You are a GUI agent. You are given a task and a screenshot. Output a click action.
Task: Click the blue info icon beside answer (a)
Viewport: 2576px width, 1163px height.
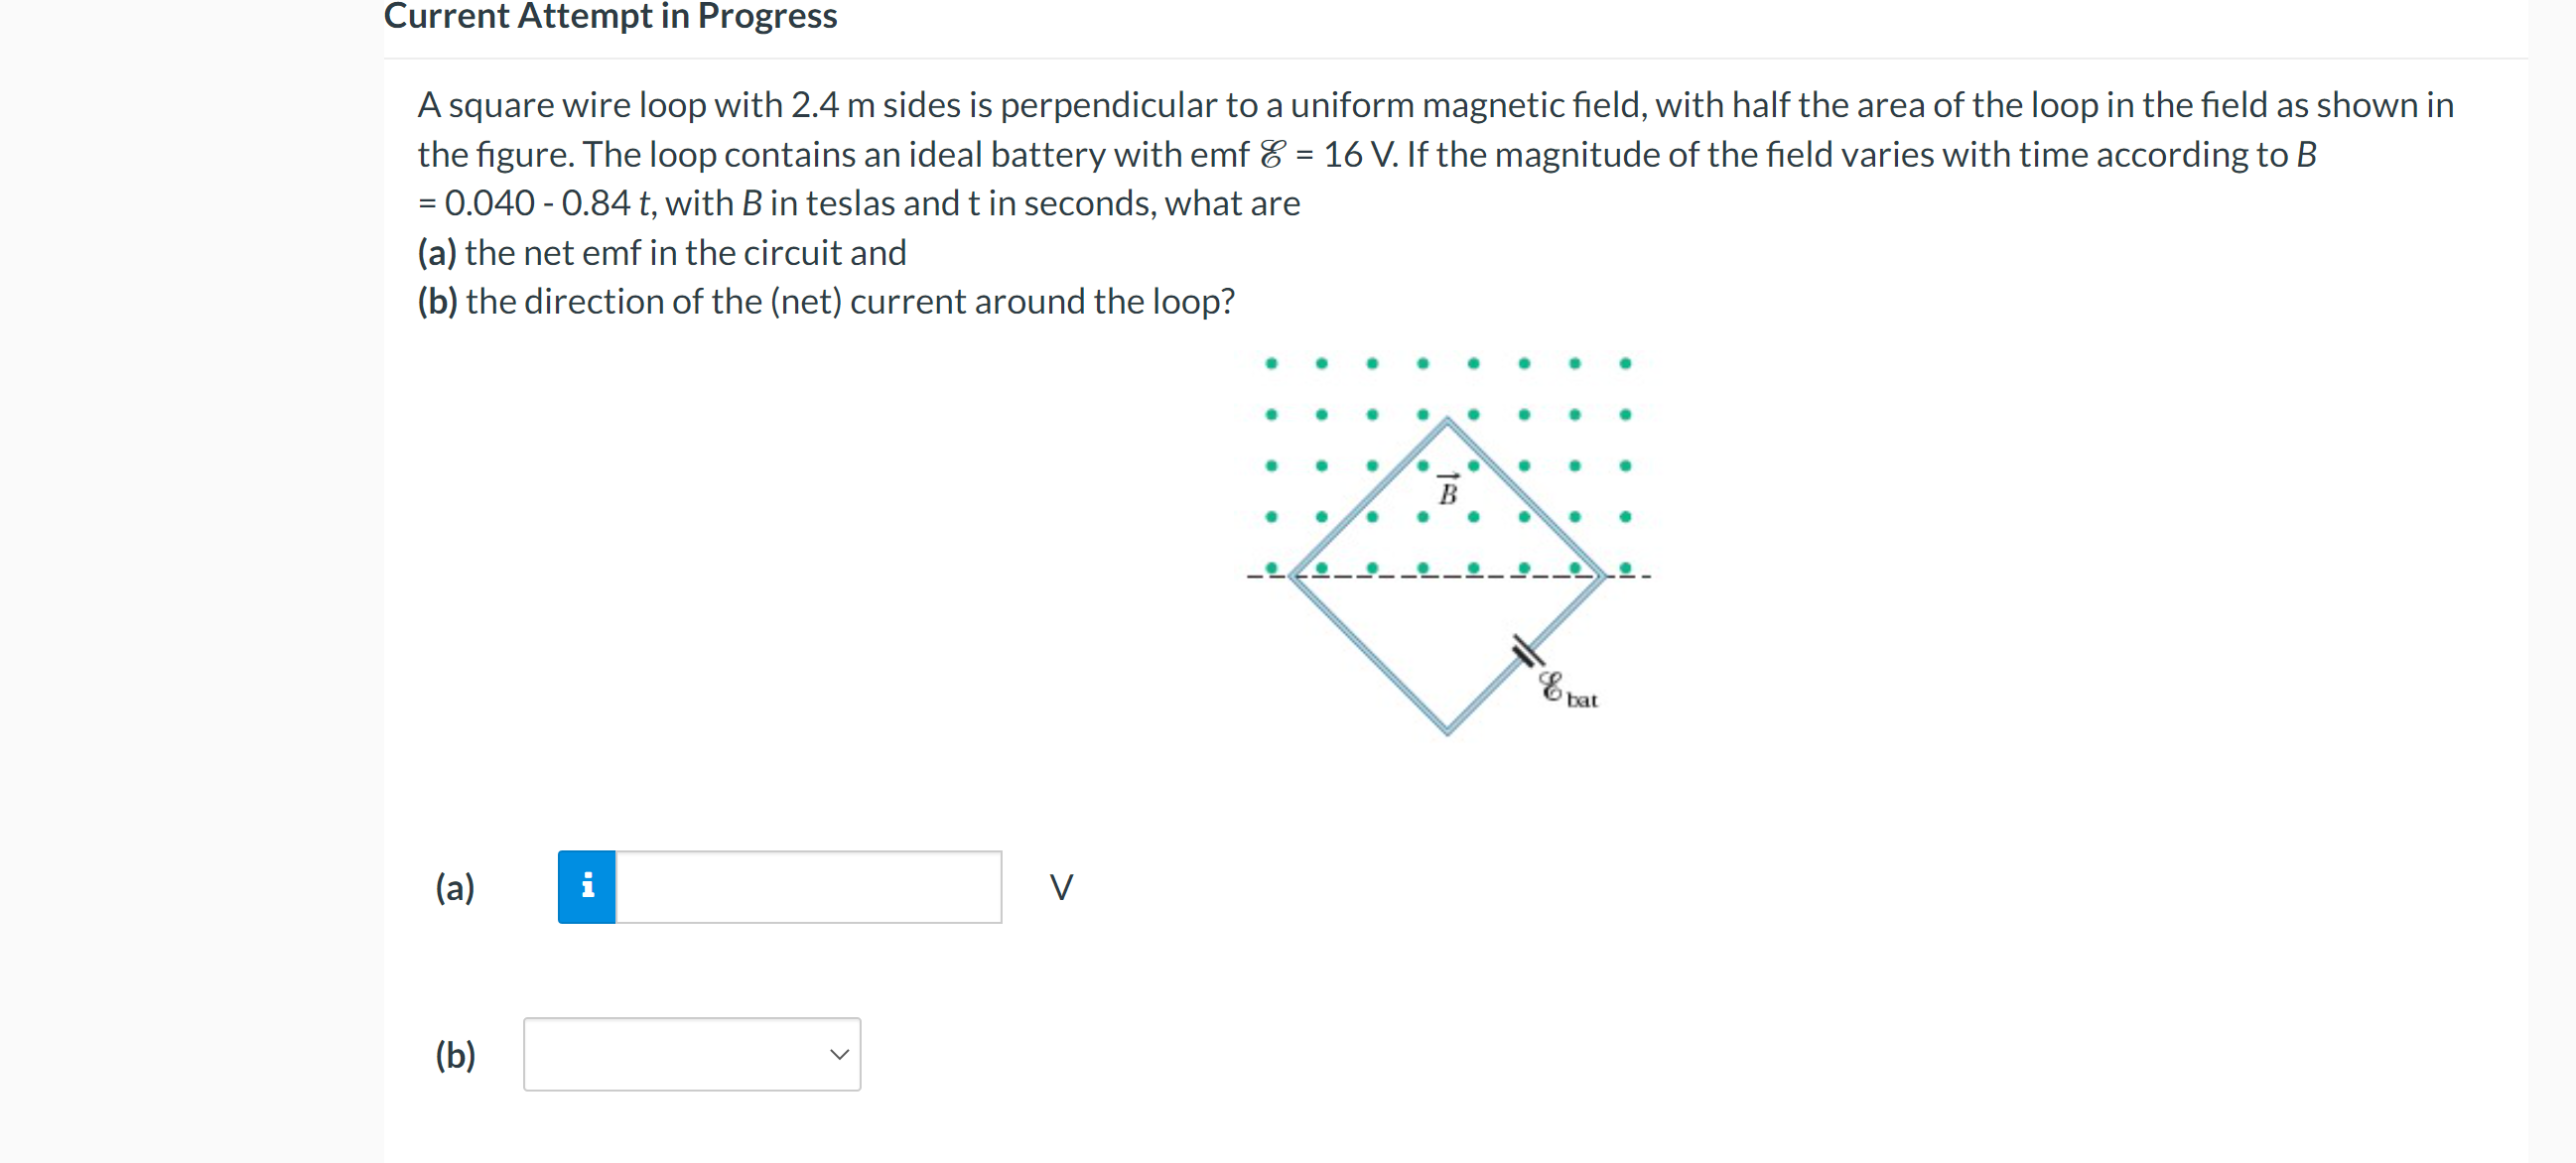(586, 886)
